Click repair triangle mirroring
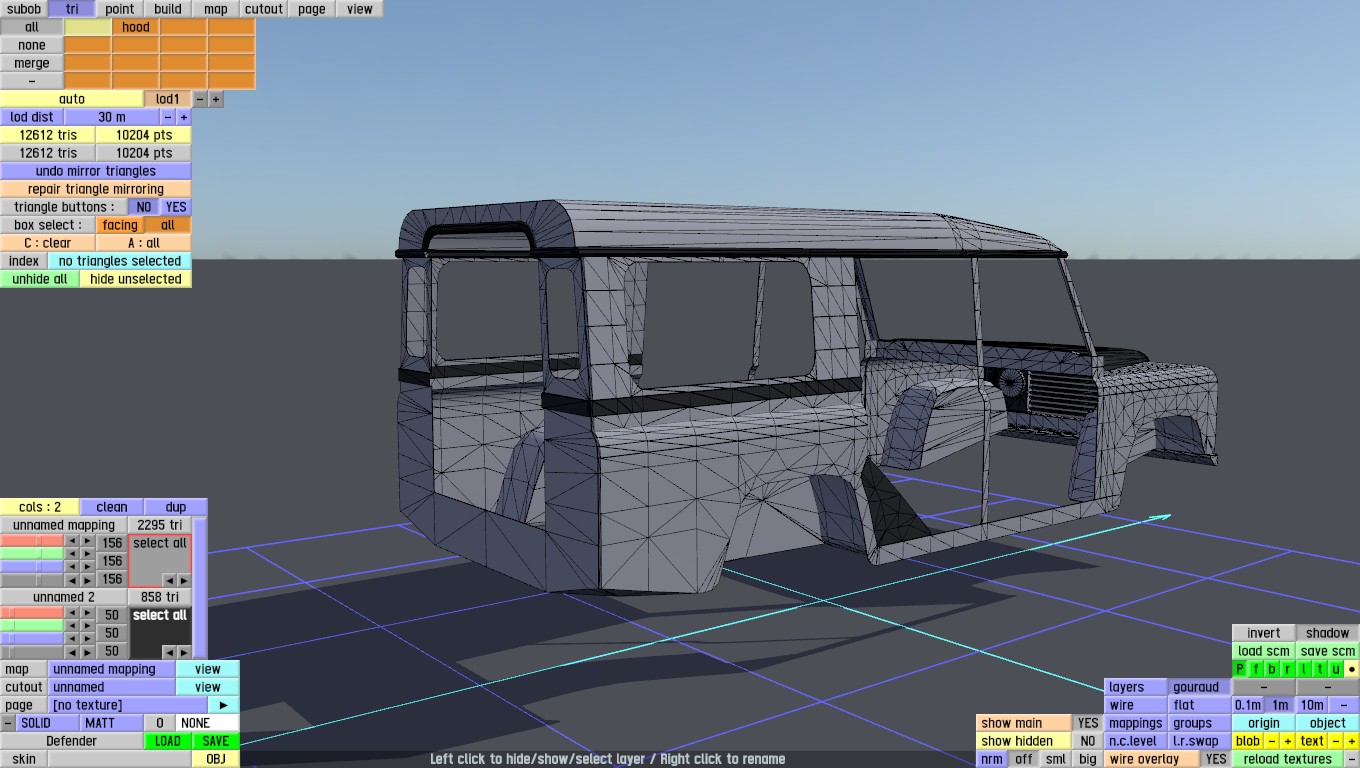 click(96, 189)
